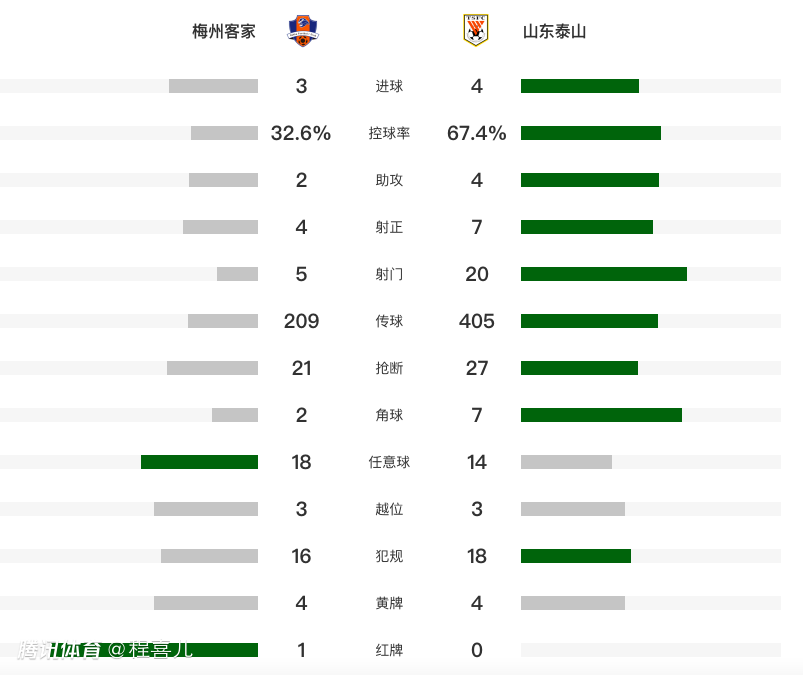The height and width of the screenshot is (675, 803).
Task: Click the 405 passes value
Action: coord(477,321)
